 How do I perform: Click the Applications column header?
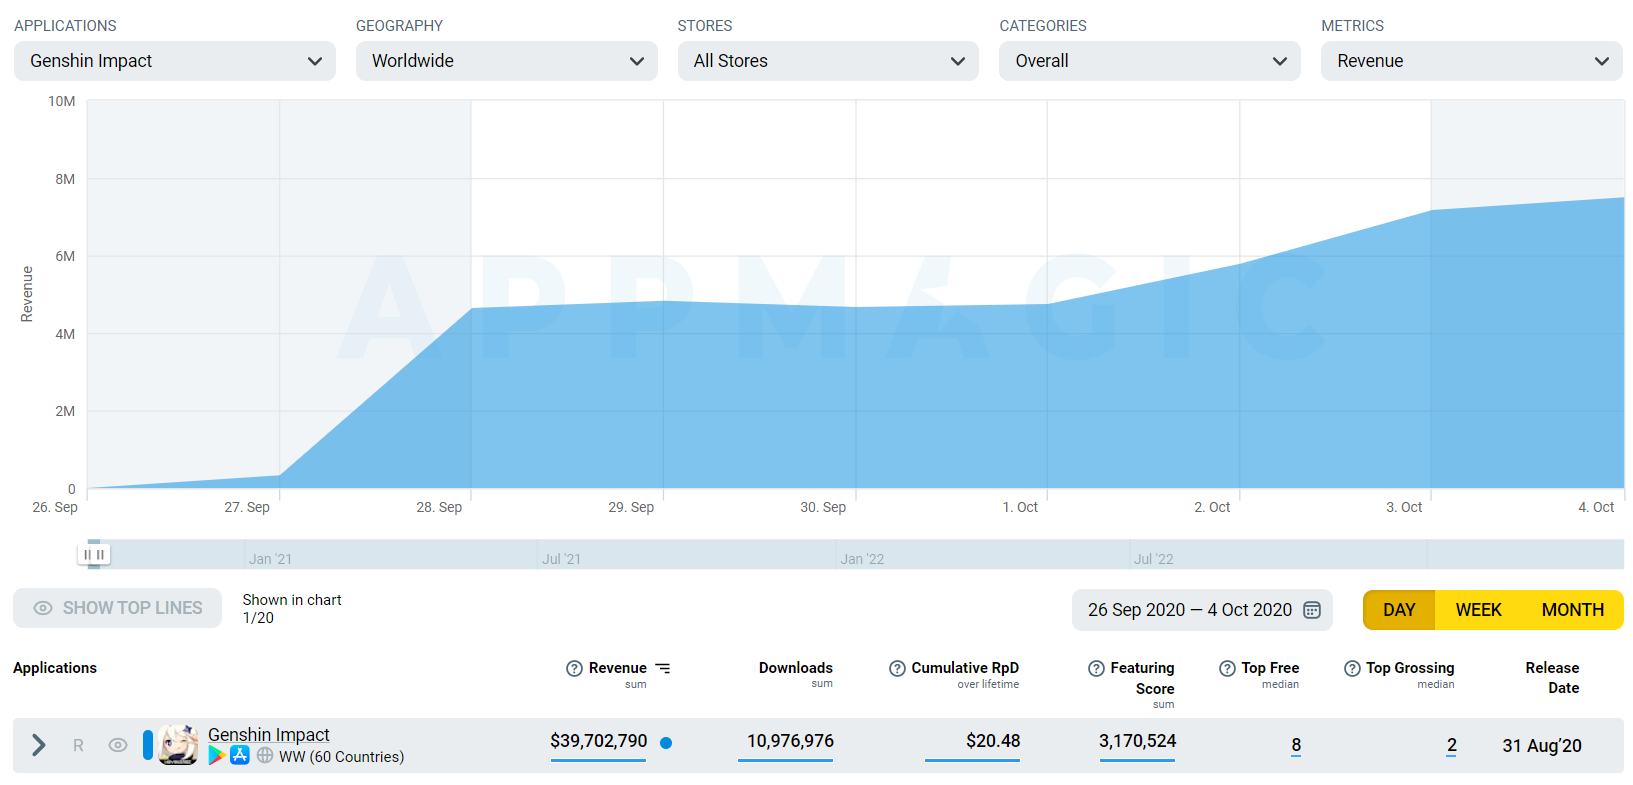point(55,668)
